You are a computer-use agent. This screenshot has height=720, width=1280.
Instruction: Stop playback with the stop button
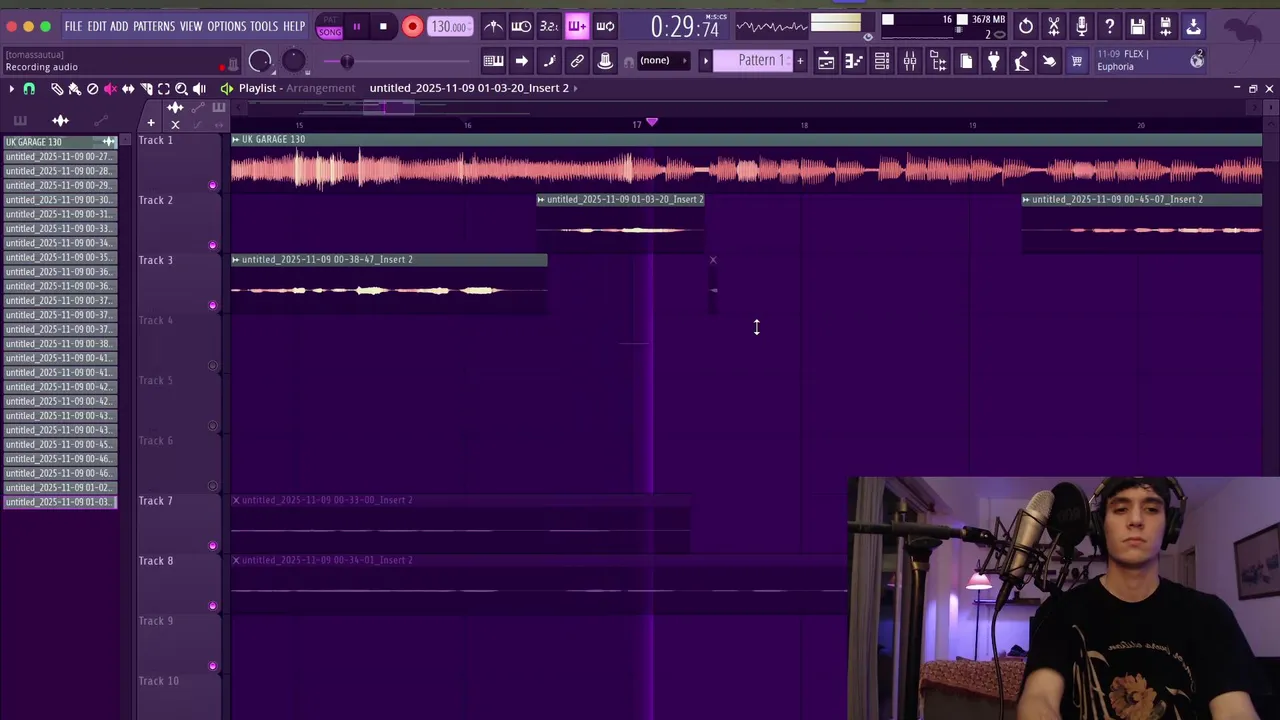383,27
